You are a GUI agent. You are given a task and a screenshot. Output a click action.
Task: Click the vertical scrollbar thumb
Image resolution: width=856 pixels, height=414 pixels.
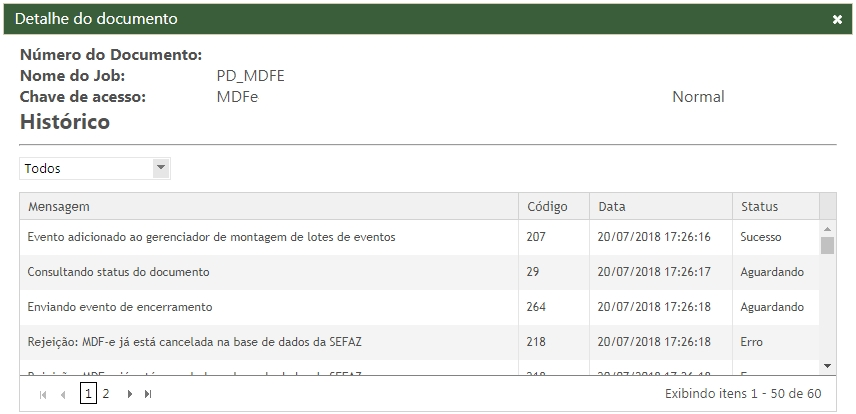pos(827,246)
